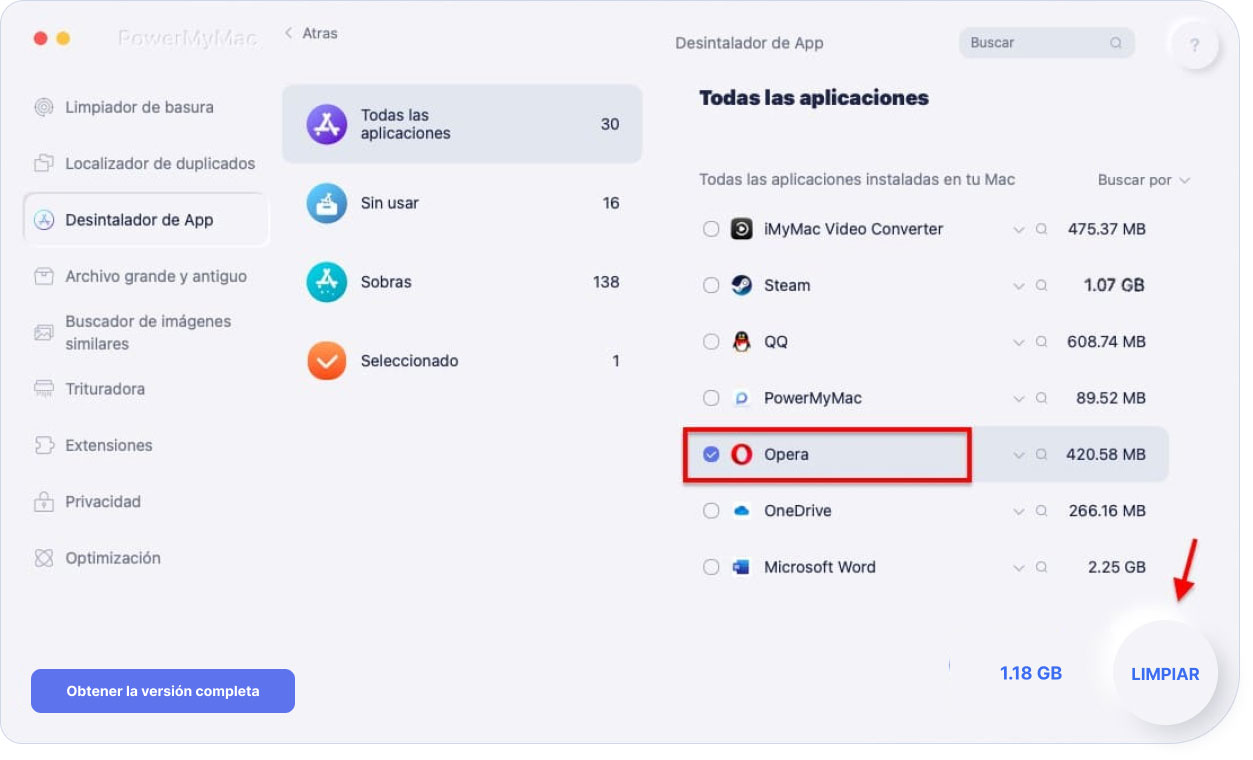Open Localizador de duplicados section

[x=160, y=163]
